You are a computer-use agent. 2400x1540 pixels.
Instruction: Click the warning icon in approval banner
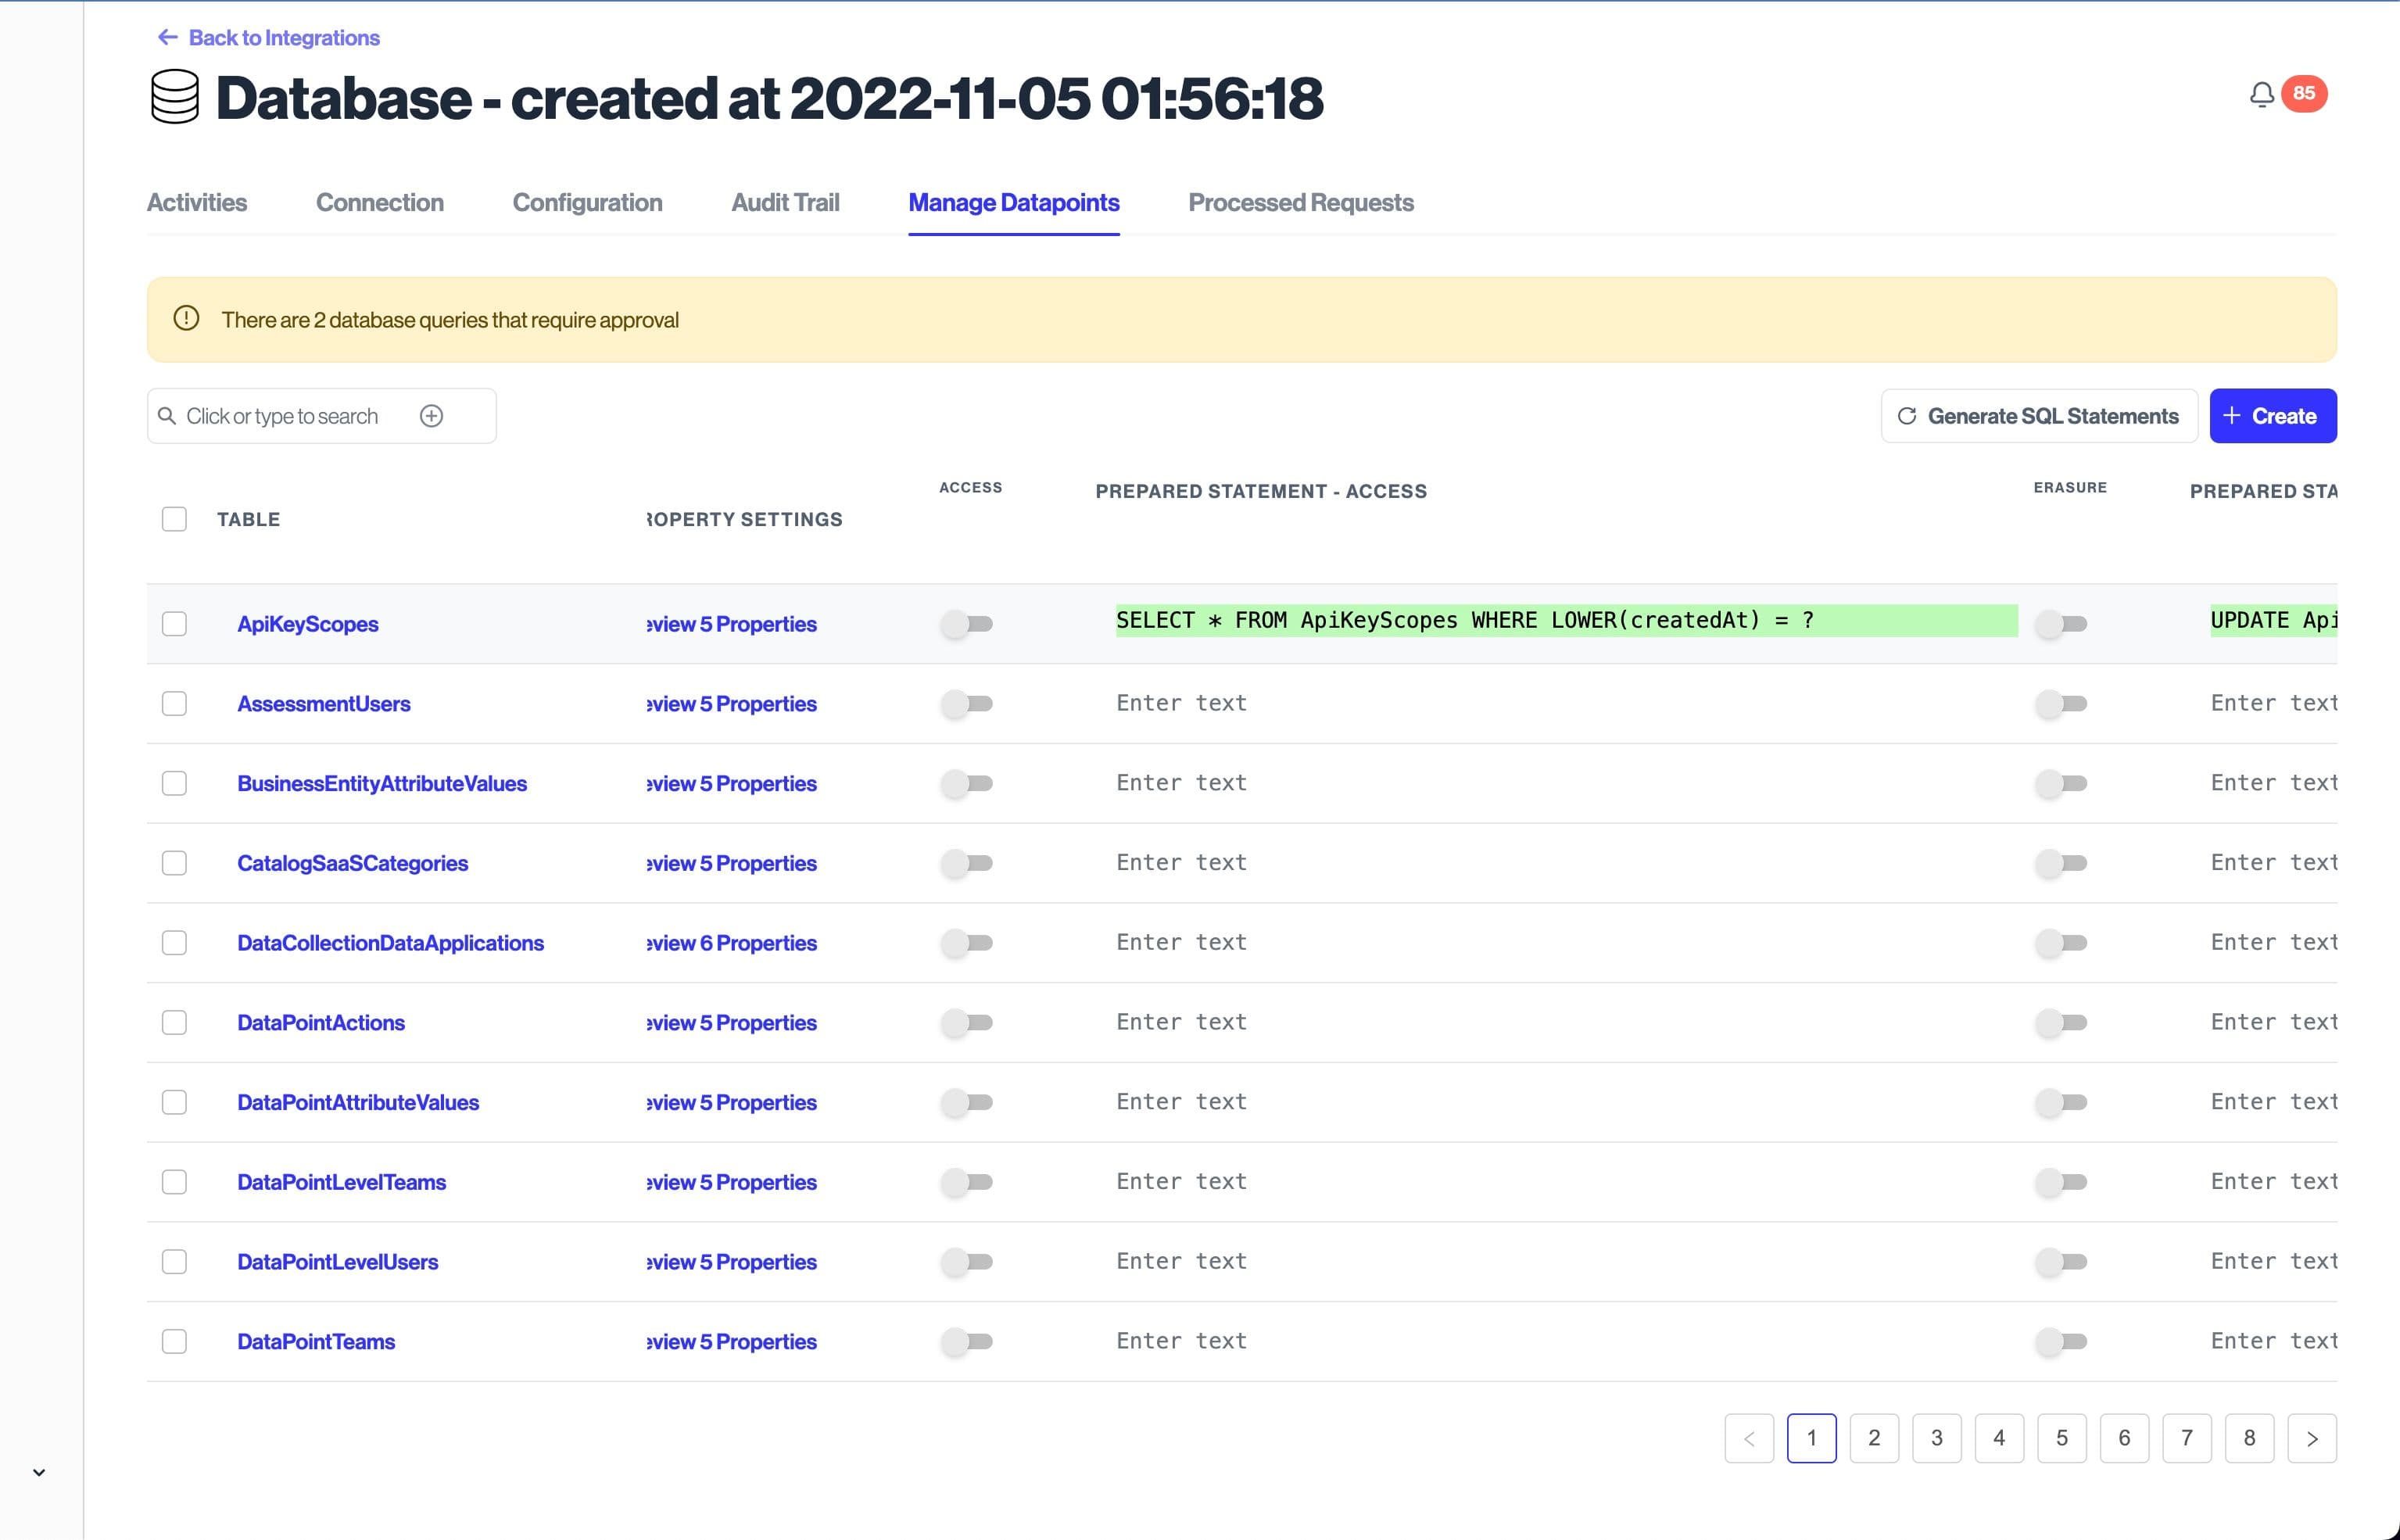pos(186,319)
